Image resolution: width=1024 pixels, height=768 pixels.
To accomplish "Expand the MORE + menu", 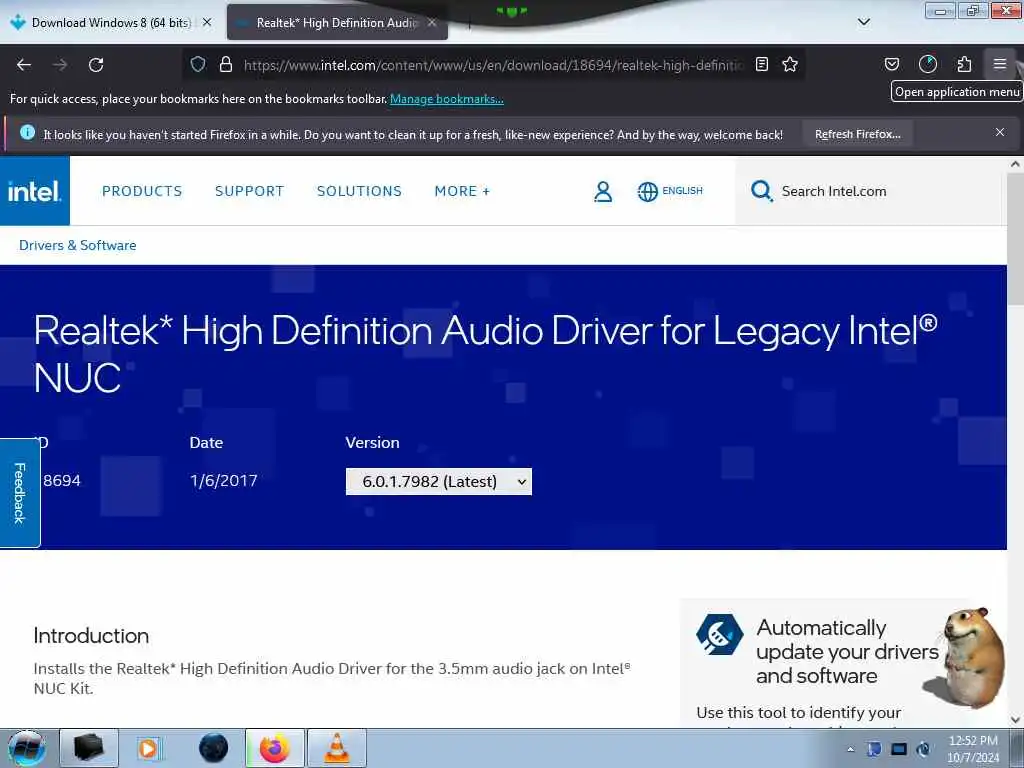I will point(462,191).
